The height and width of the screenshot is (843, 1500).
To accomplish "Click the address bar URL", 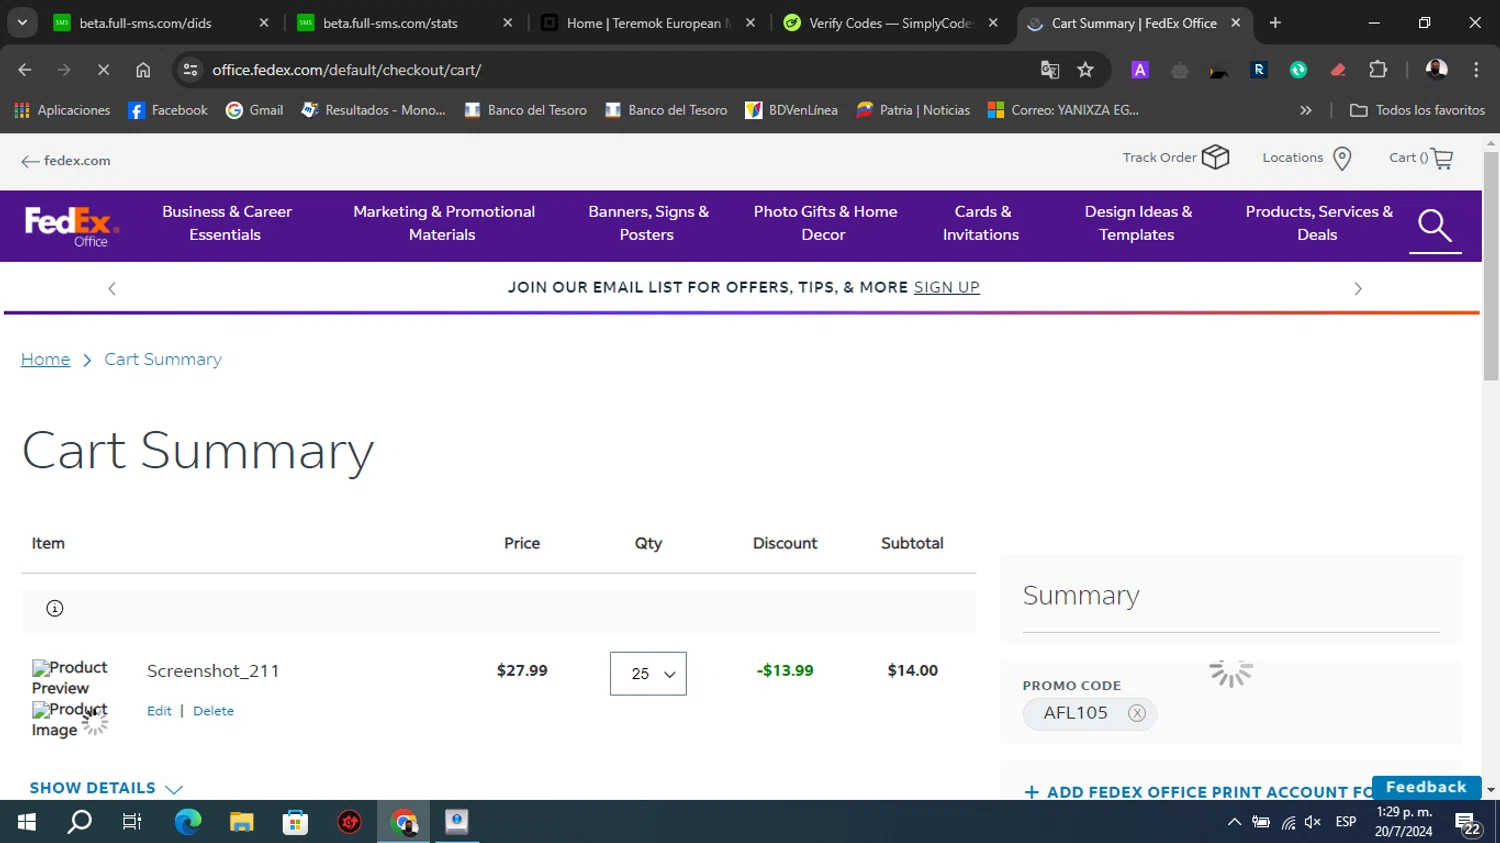I will [346, 70].
